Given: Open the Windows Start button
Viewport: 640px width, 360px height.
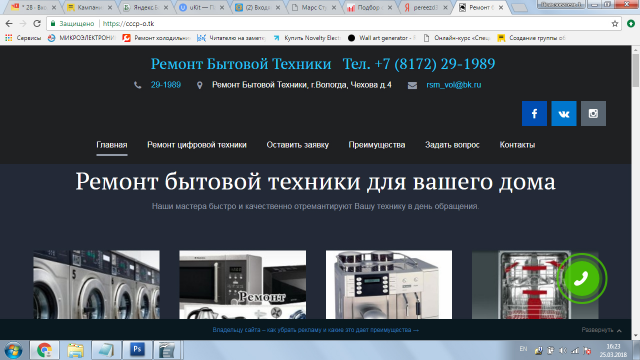Looking at the screenshot, I should click(x=13, y=350).
